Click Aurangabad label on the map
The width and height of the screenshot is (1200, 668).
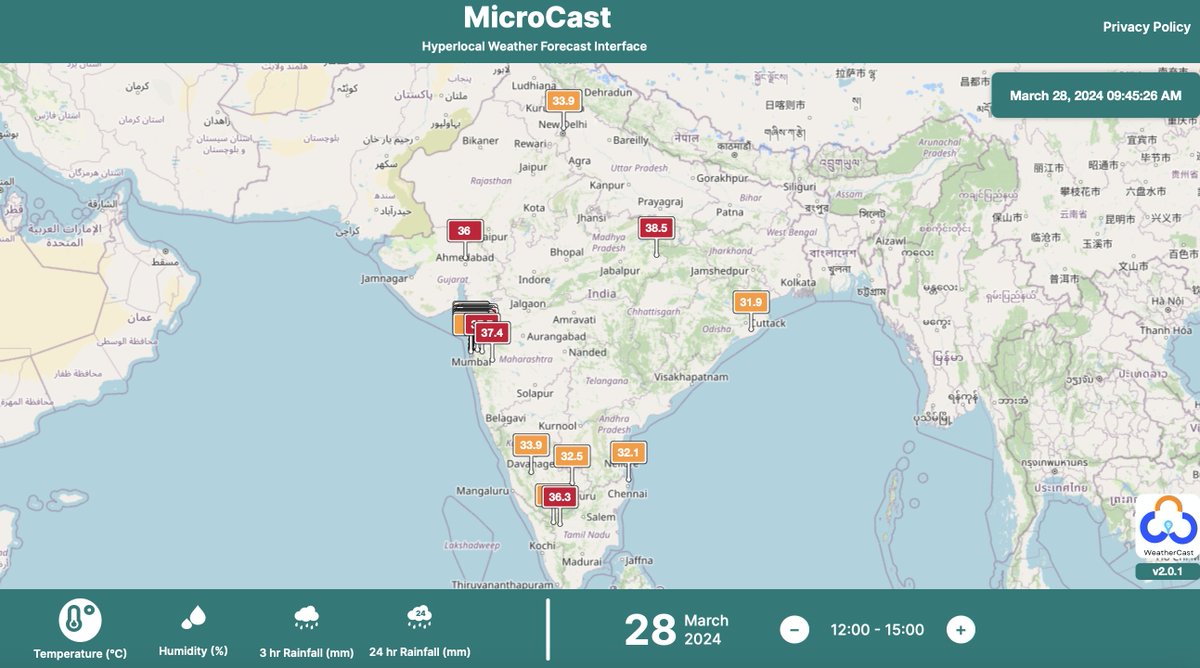coord(555,337)
